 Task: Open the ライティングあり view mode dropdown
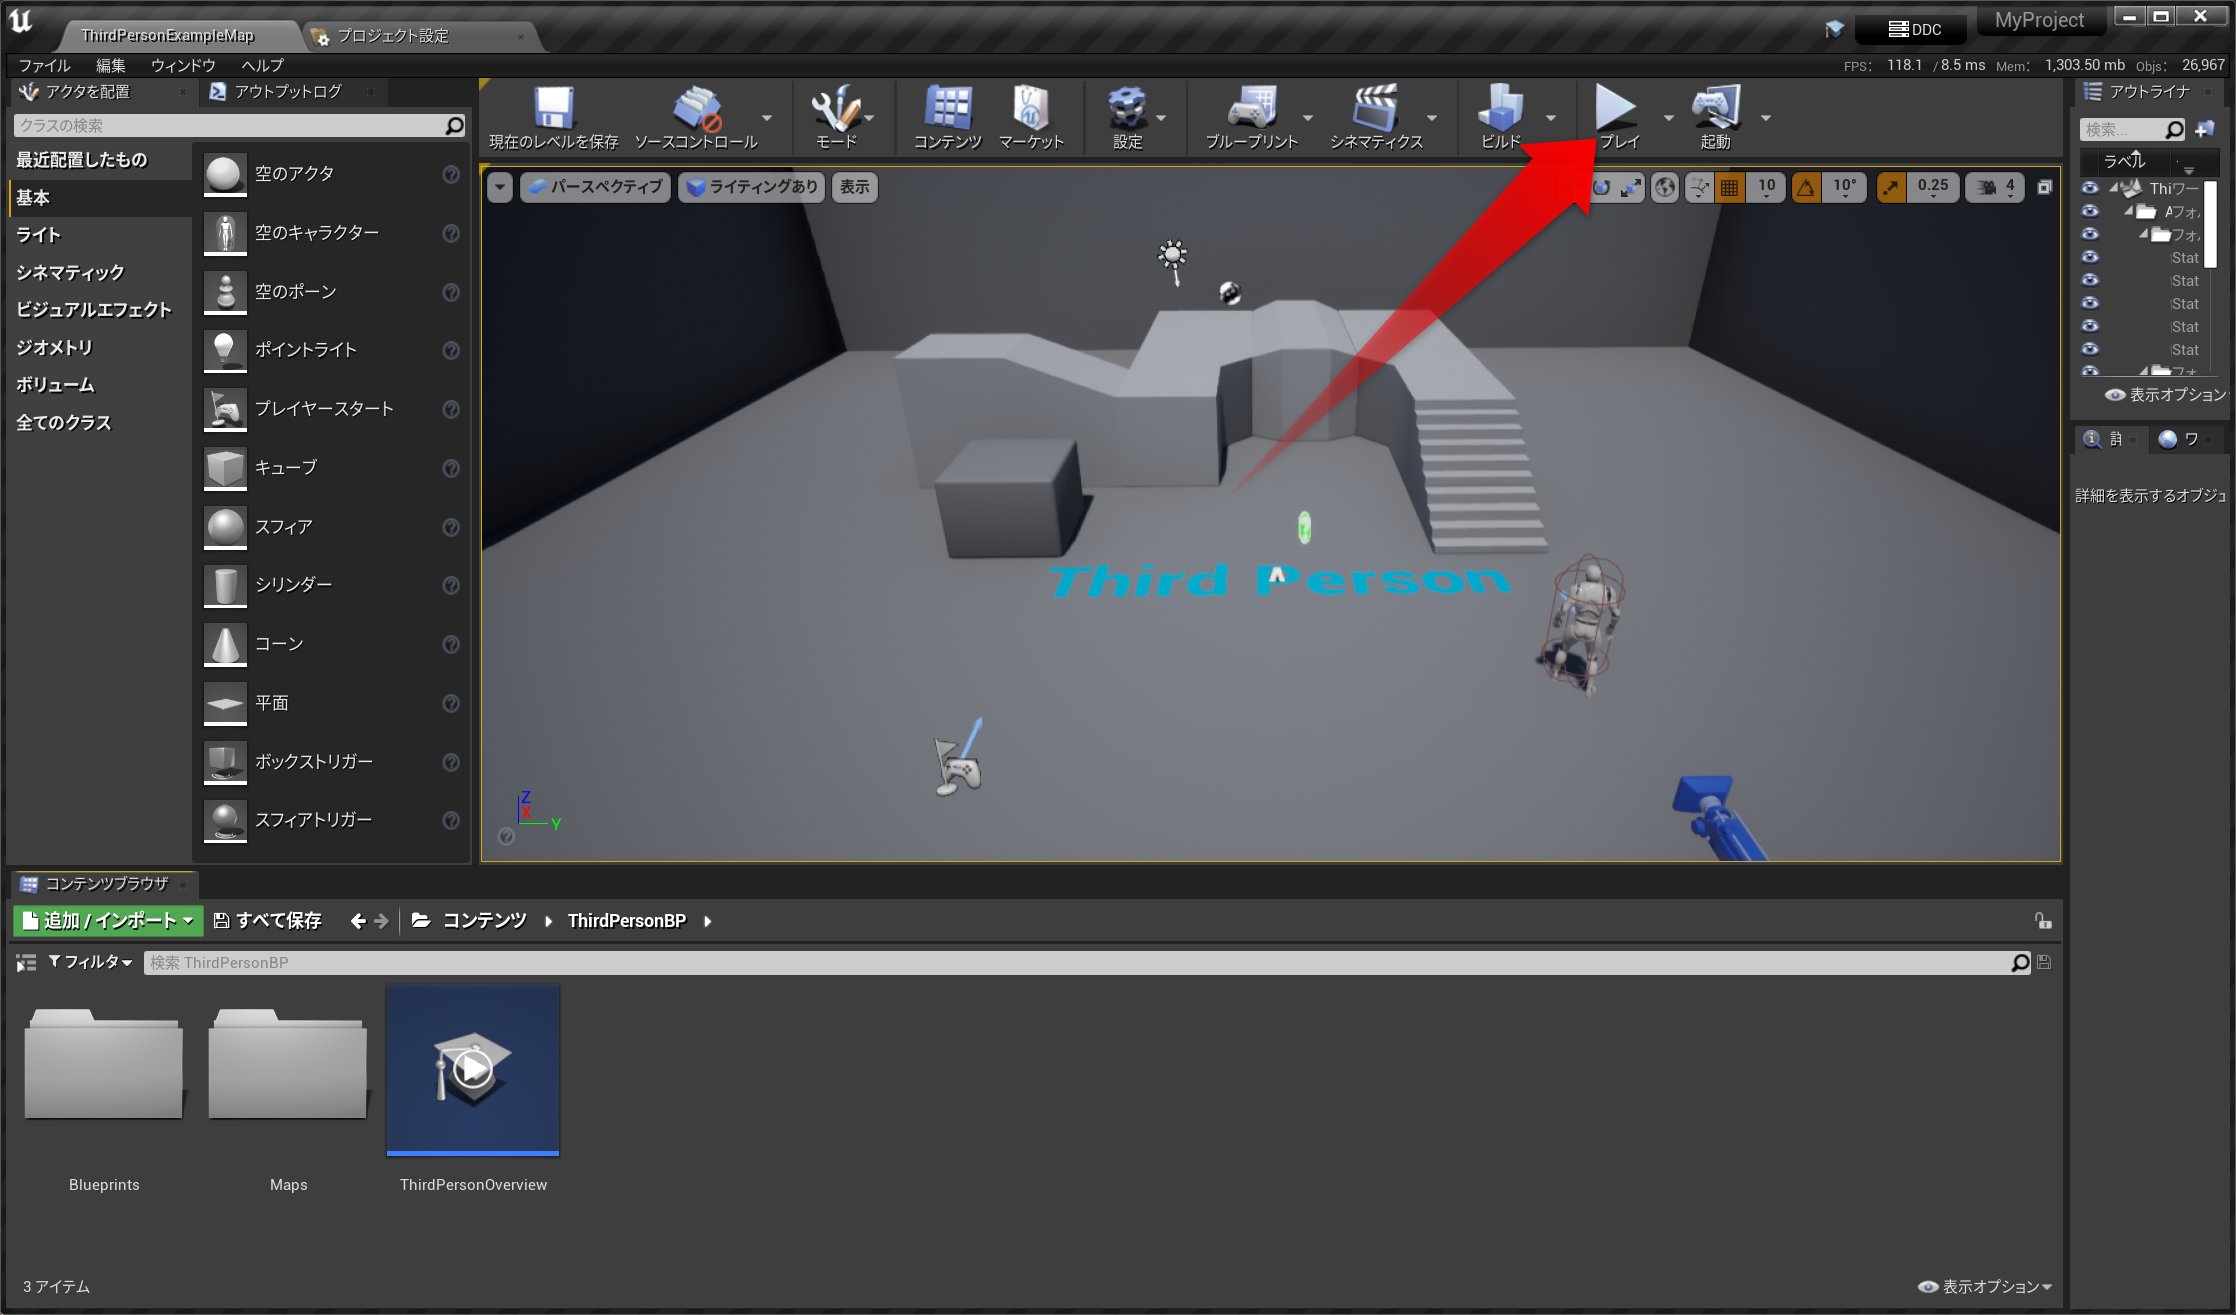tap(751, 187)
